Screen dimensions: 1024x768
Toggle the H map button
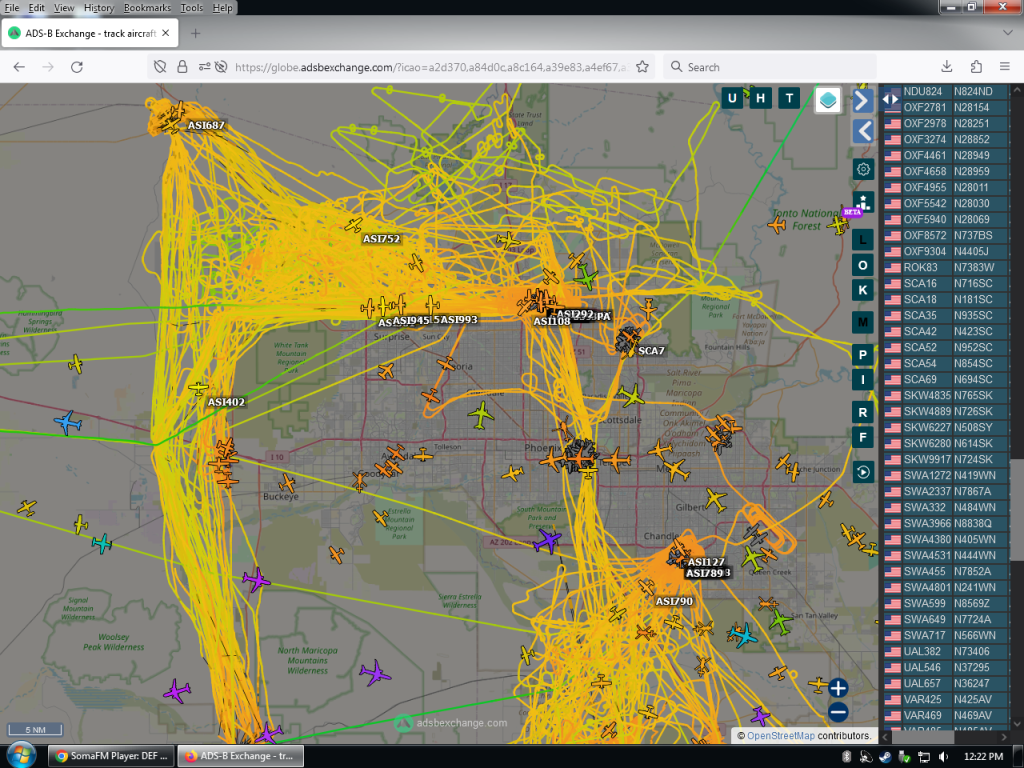[x=760, y=99]
